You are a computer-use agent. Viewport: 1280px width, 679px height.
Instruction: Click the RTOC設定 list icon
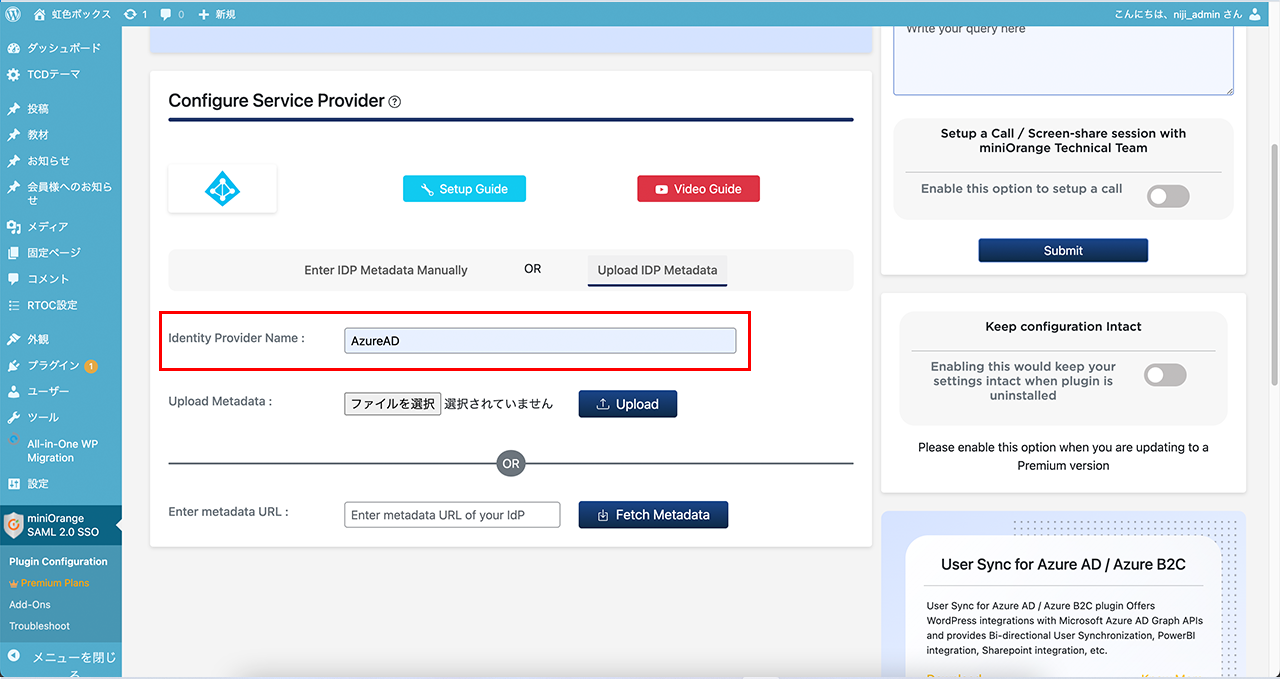coord(13,305)
